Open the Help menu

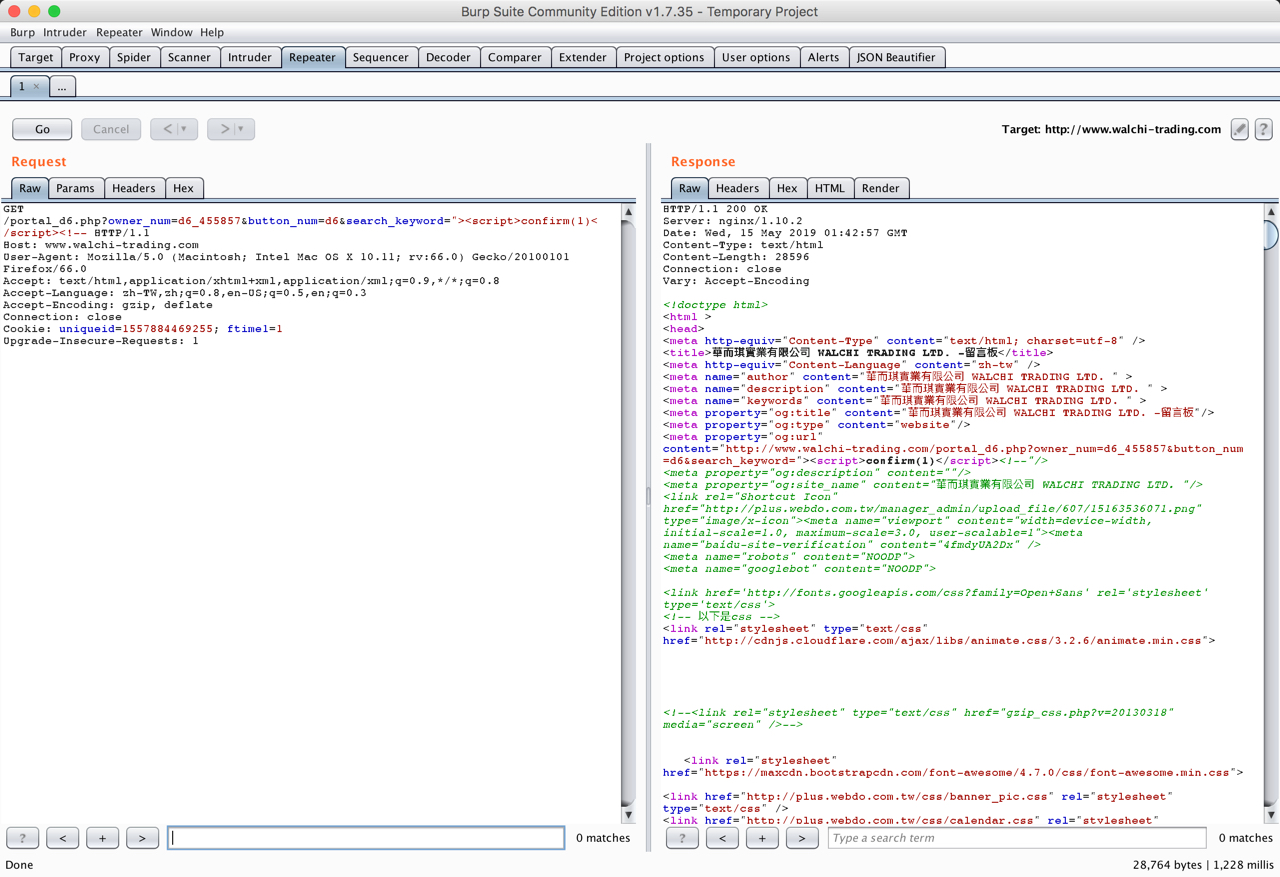pyautogui.click(x=212, y=32)
